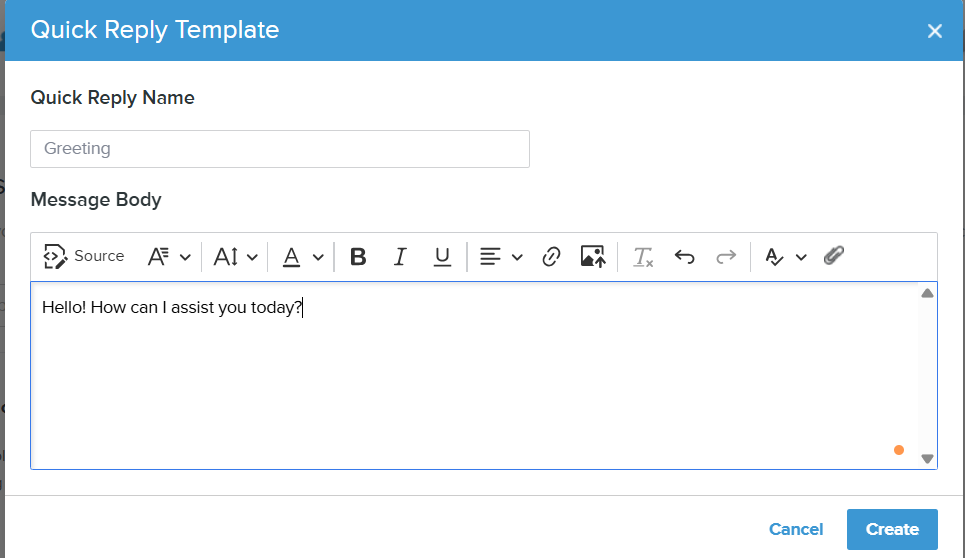Toggle bold formatting
The width and height of the screenshot is (965, 558).
pos(358,257)
